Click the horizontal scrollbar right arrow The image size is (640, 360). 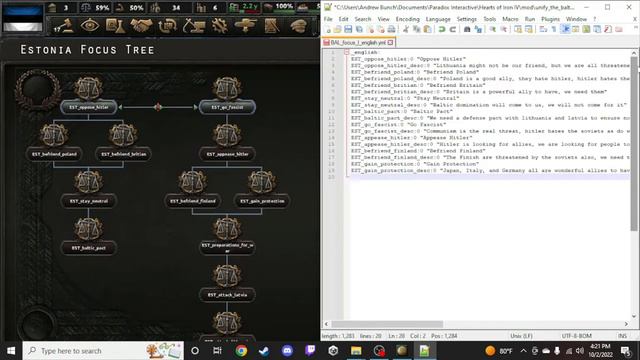[x=626, y=324]
